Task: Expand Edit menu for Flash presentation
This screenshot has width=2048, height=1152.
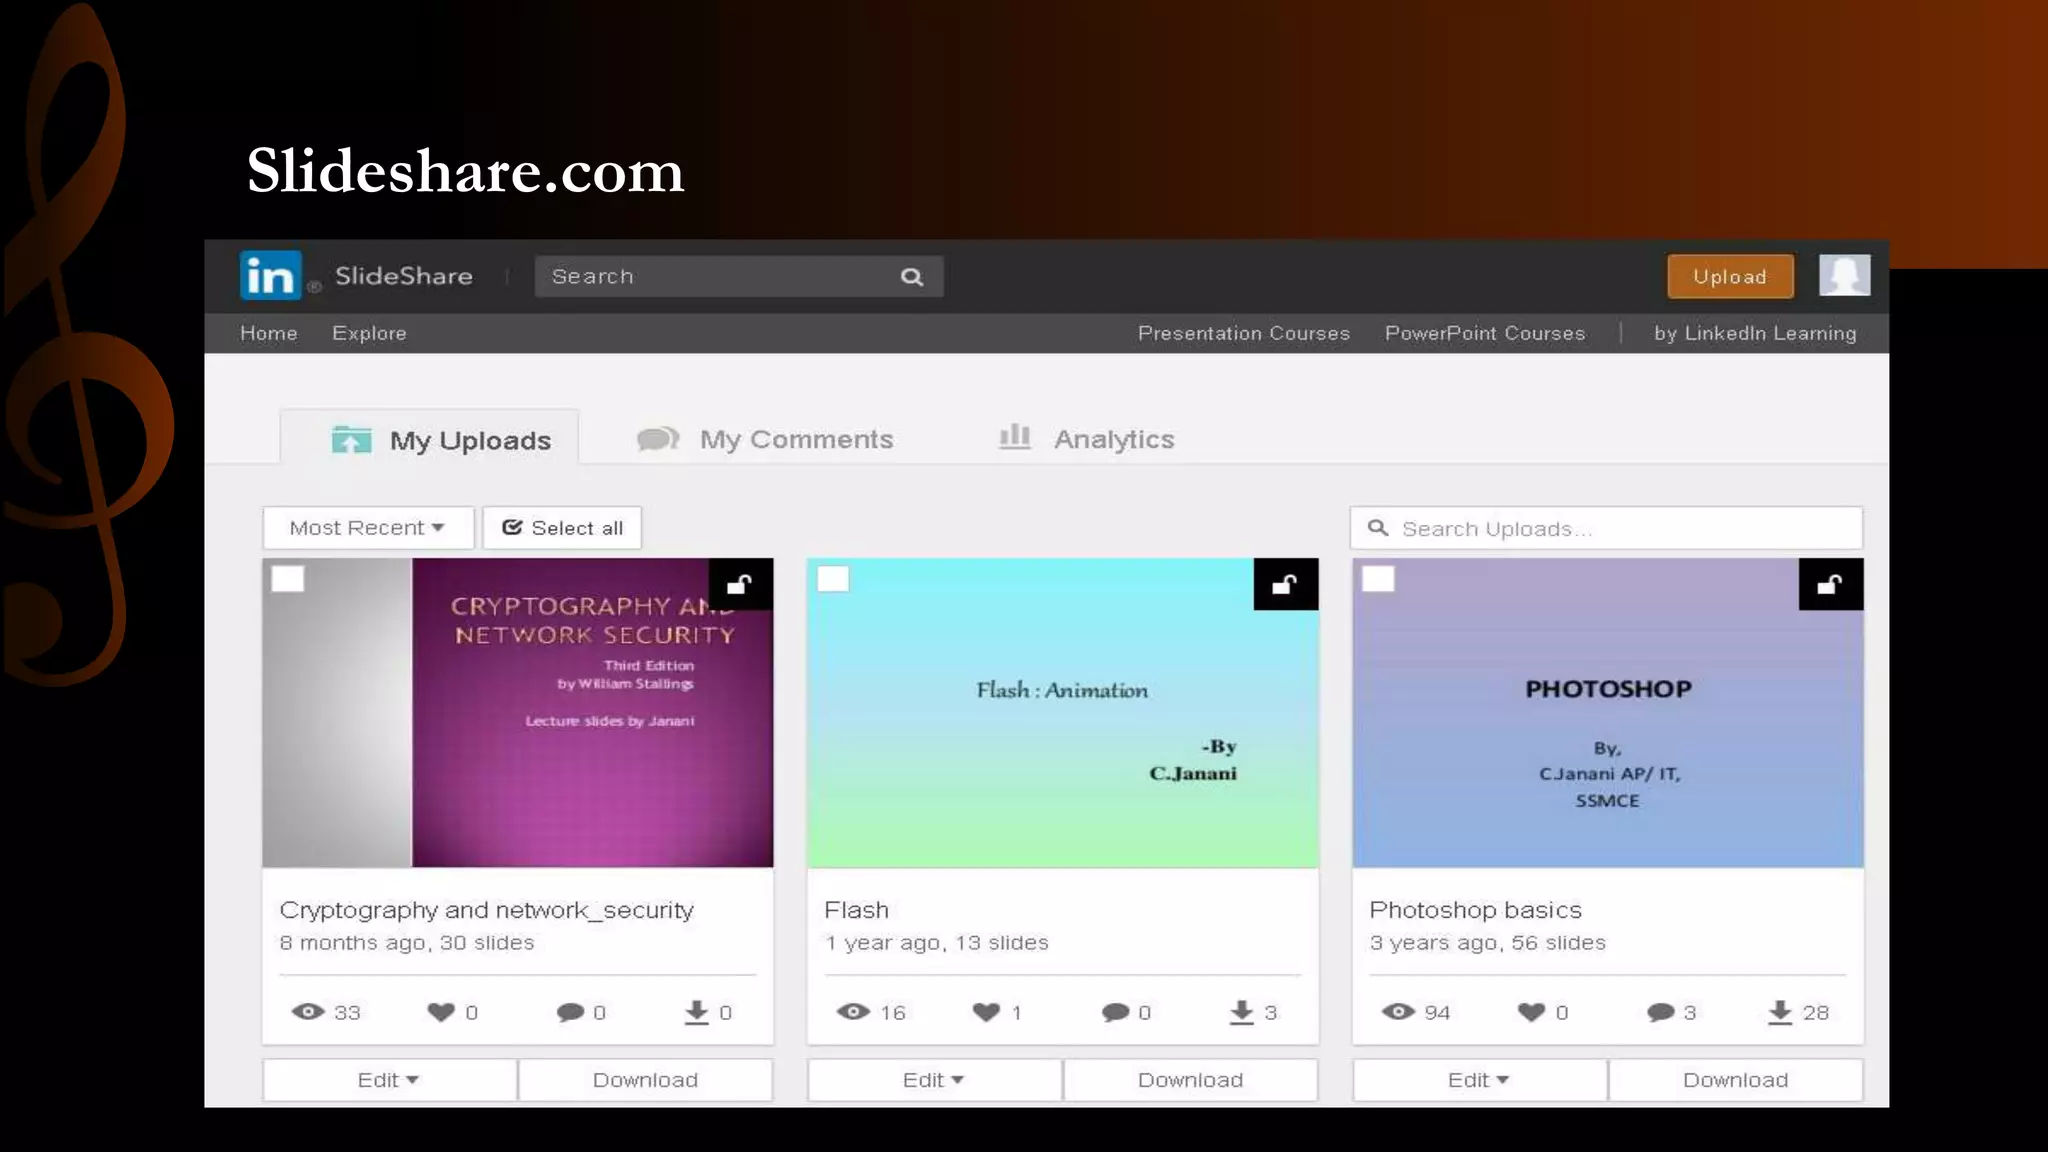Action: point(934,1080)
